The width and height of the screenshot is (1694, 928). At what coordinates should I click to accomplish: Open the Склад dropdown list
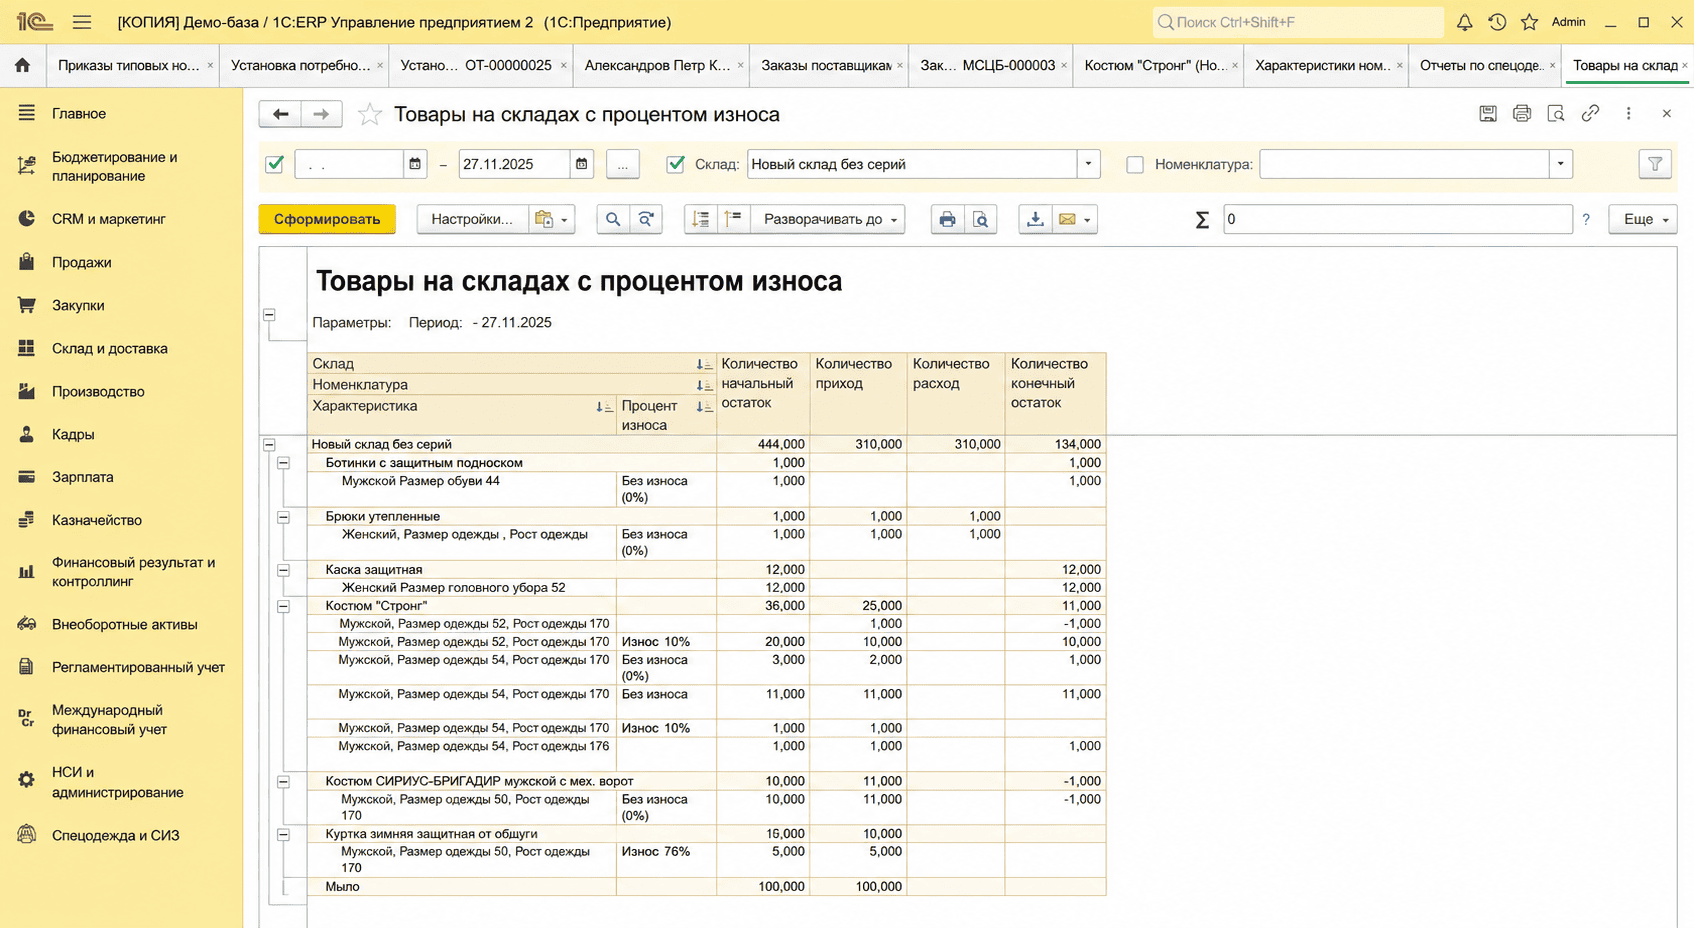[1088, 164]
